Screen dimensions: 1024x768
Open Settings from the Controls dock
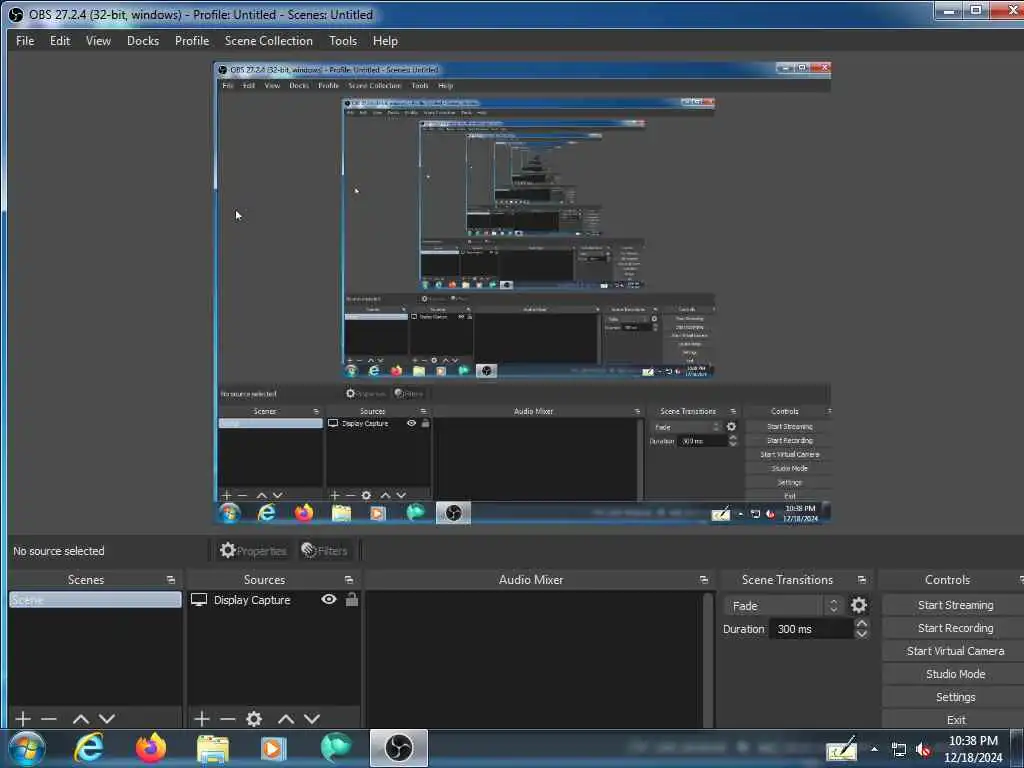[955, 697]
